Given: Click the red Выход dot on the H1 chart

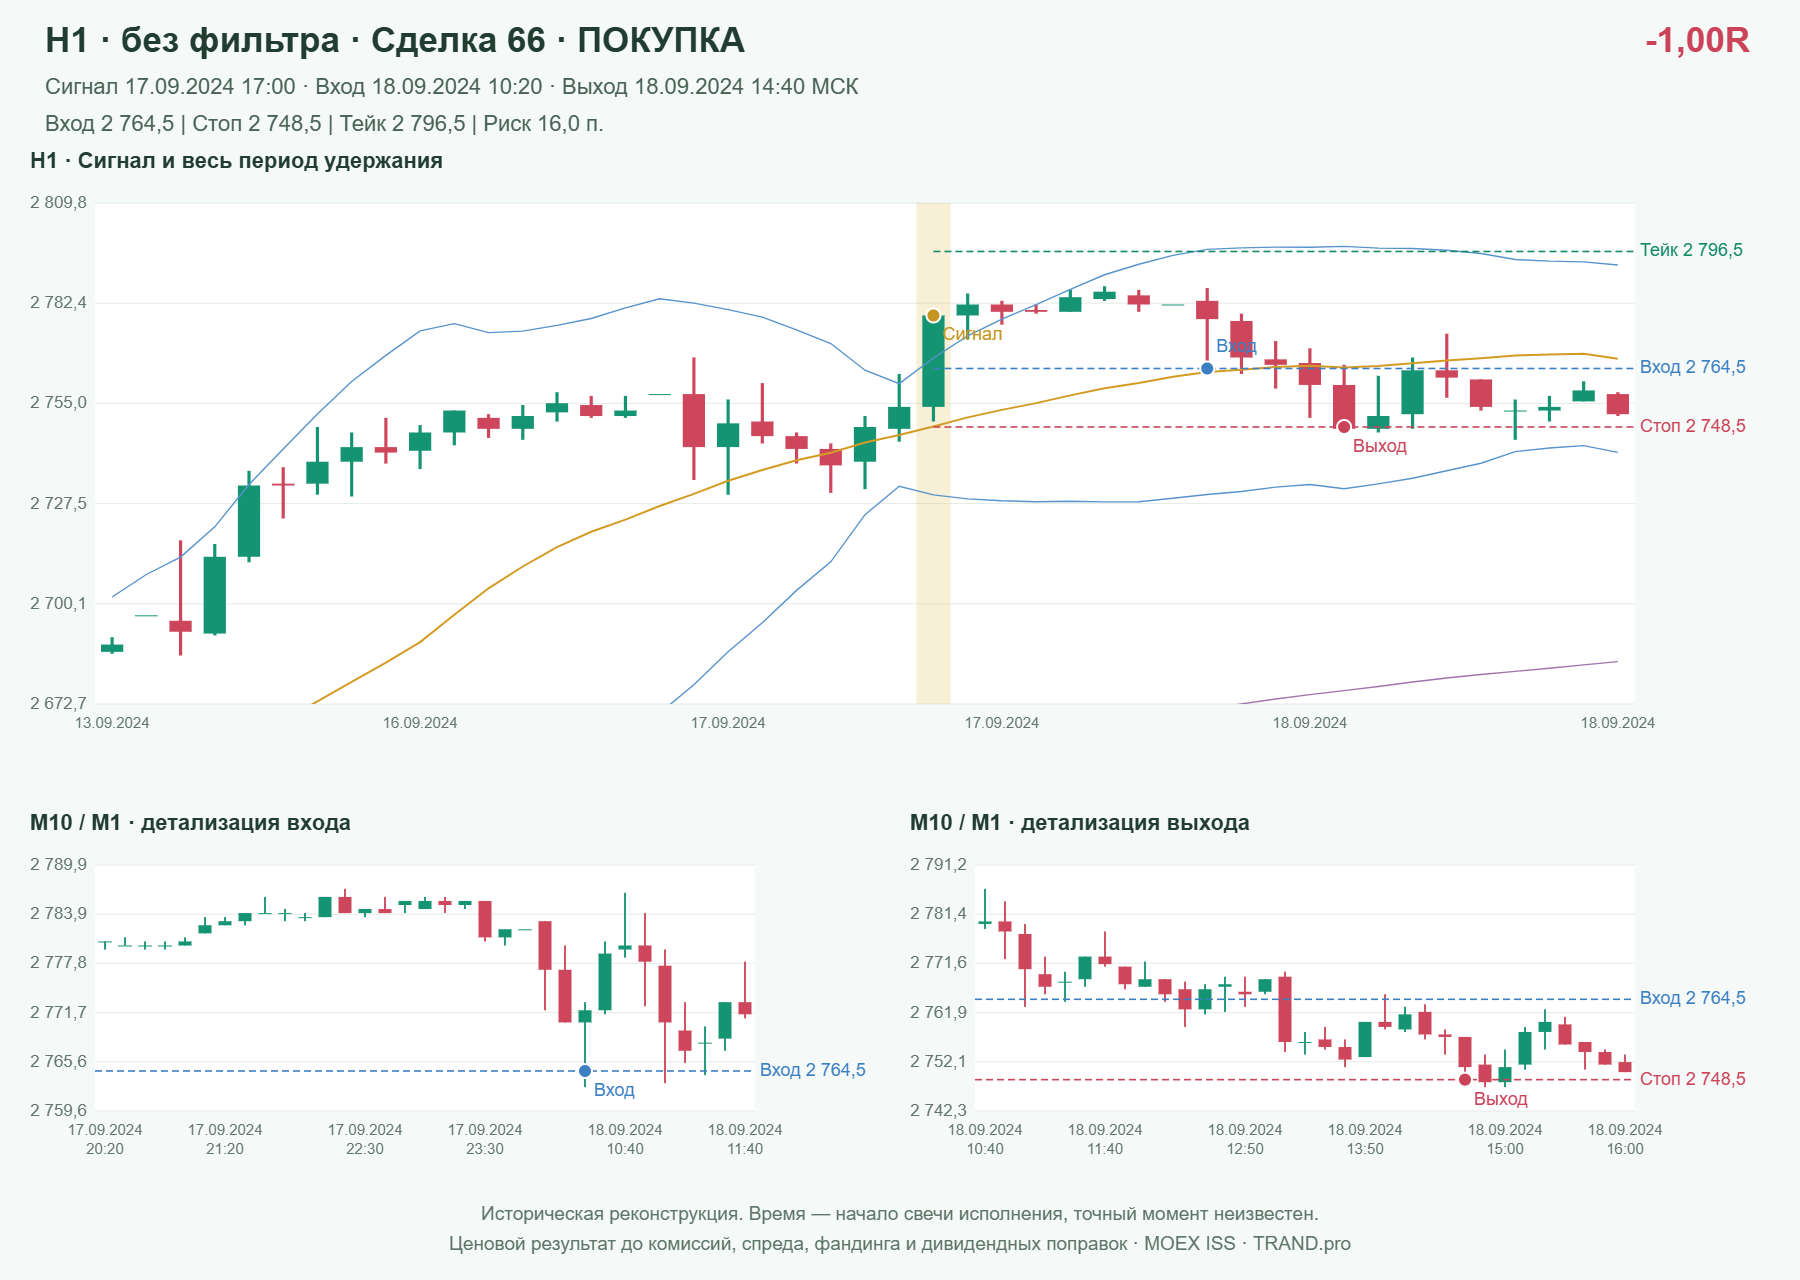Looking at the screenshot, I should [1344, 427].
